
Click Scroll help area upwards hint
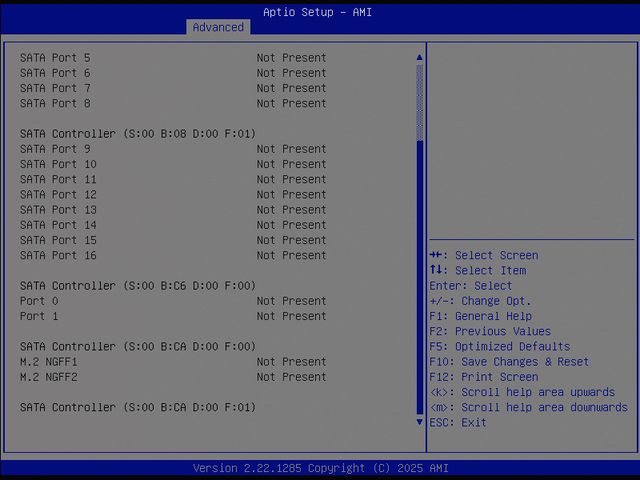[522, 392]
